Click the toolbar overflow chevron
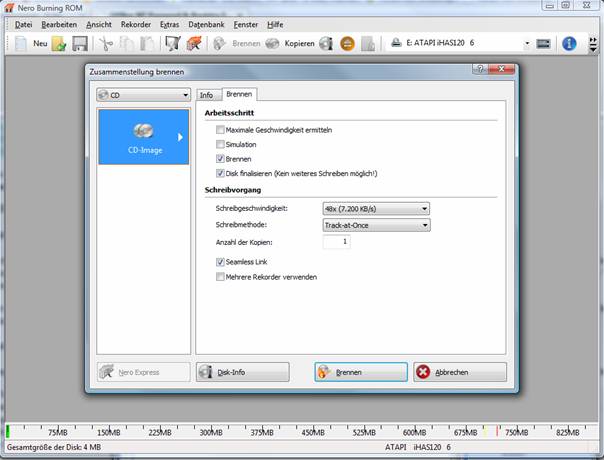Screen dimensions: 604x460 click(593, 45)
